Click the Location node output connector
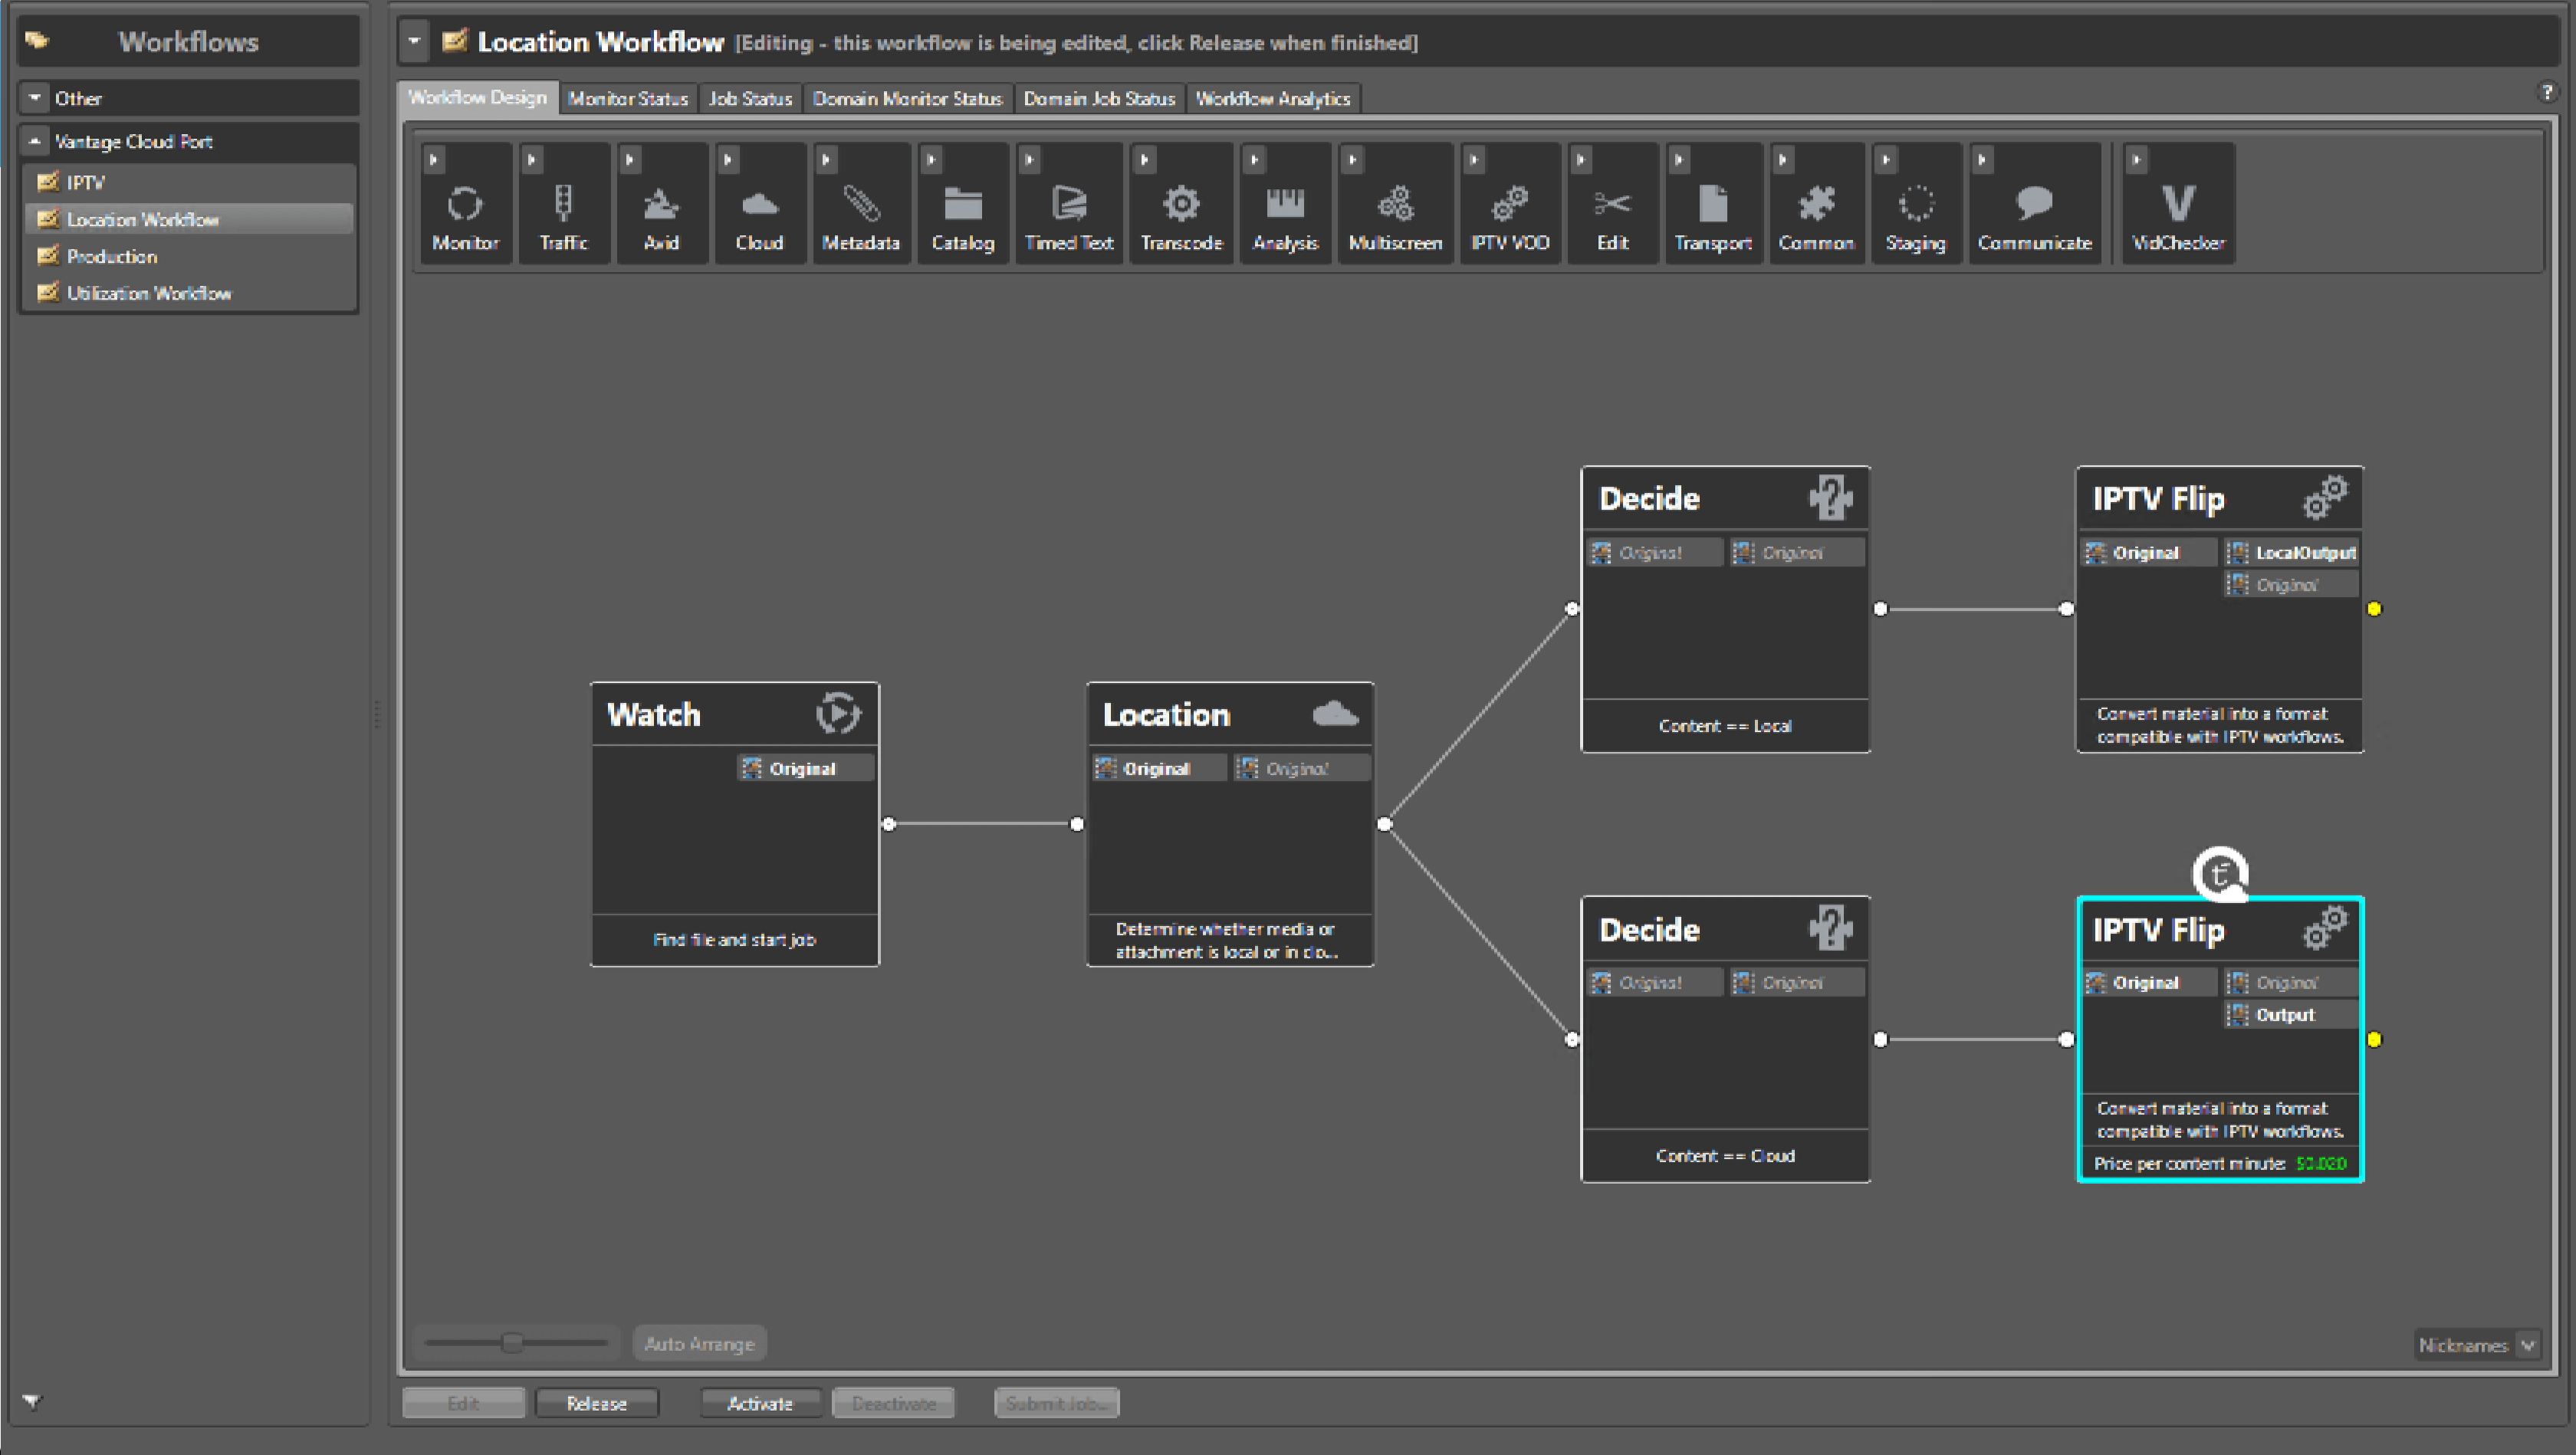This screenshot has height=1455, width=2576. (x=1384, y=824)
